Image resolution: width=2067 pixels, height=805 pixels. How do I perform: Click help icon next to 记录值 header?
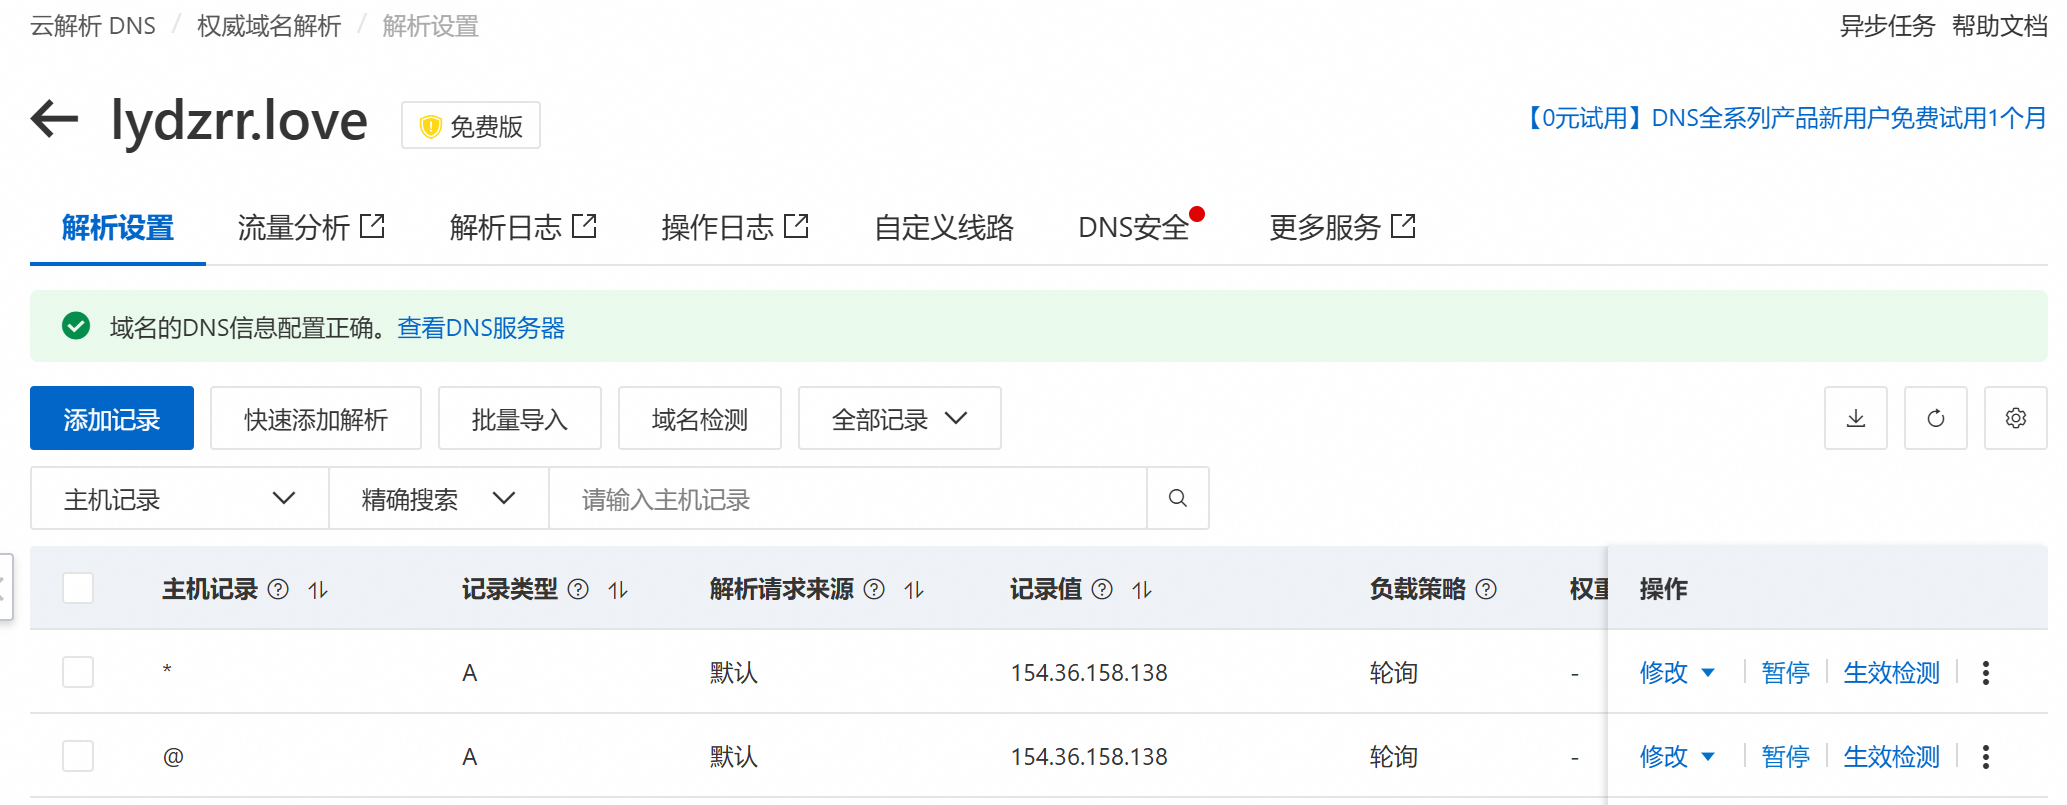pos(1102,589)
